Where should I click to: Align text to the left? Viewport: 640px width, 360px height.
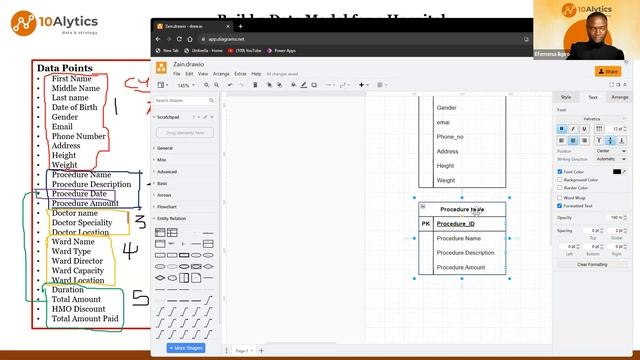[x=562, y=140]
